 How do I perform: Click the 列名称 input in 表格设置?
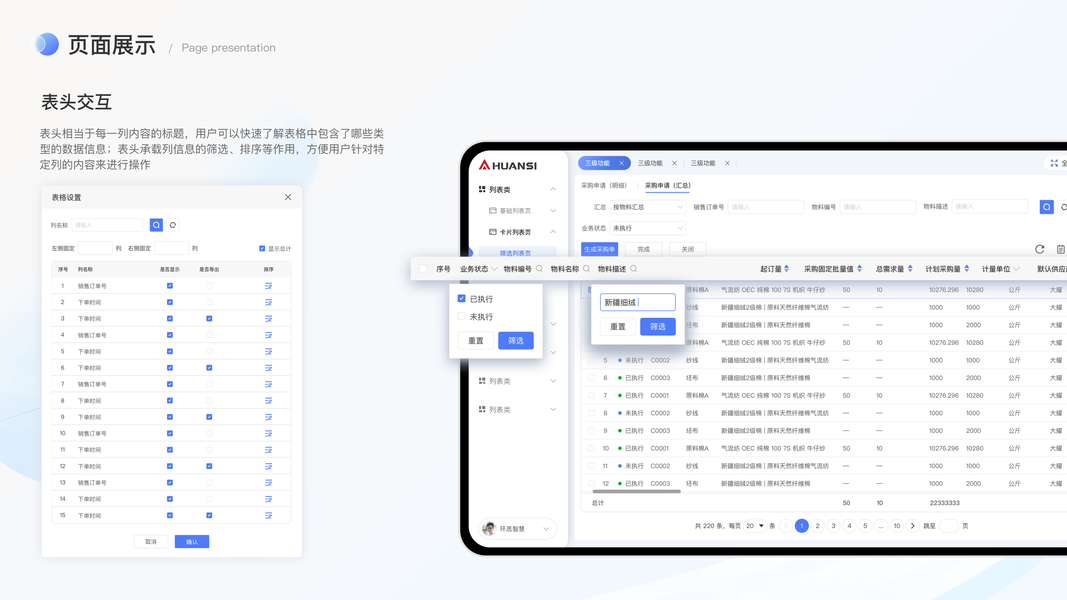coord(107,224)
